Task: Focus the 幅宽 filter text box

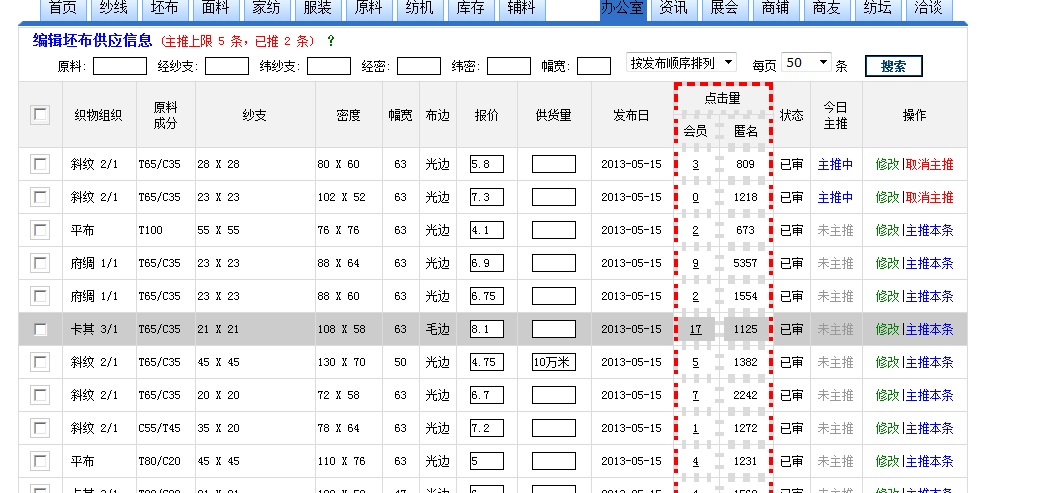Action: tap(594, 66)
